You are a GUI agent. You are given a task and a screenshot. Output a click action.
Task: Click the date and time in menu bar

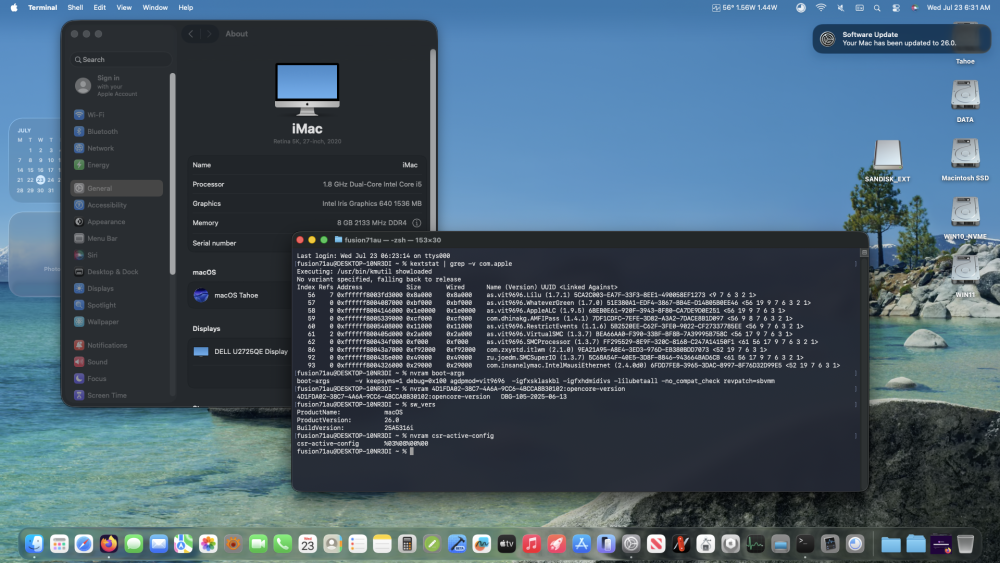tap(958, 8)
